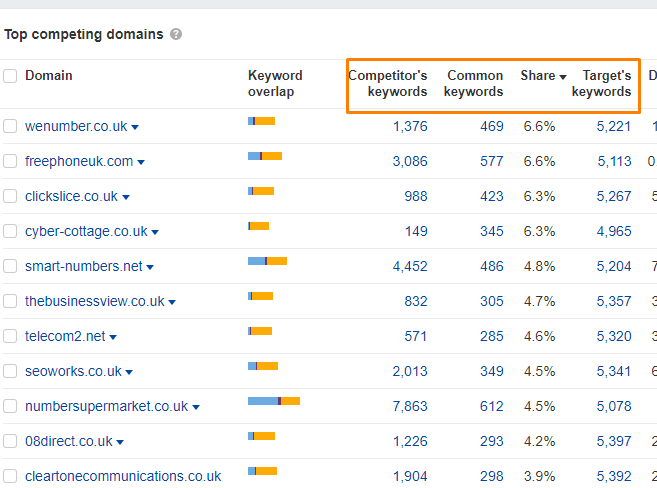This screenshot has width=657, height=488.
Task: Open target's keywords value 5,221
Action: (x=614, y=126)
